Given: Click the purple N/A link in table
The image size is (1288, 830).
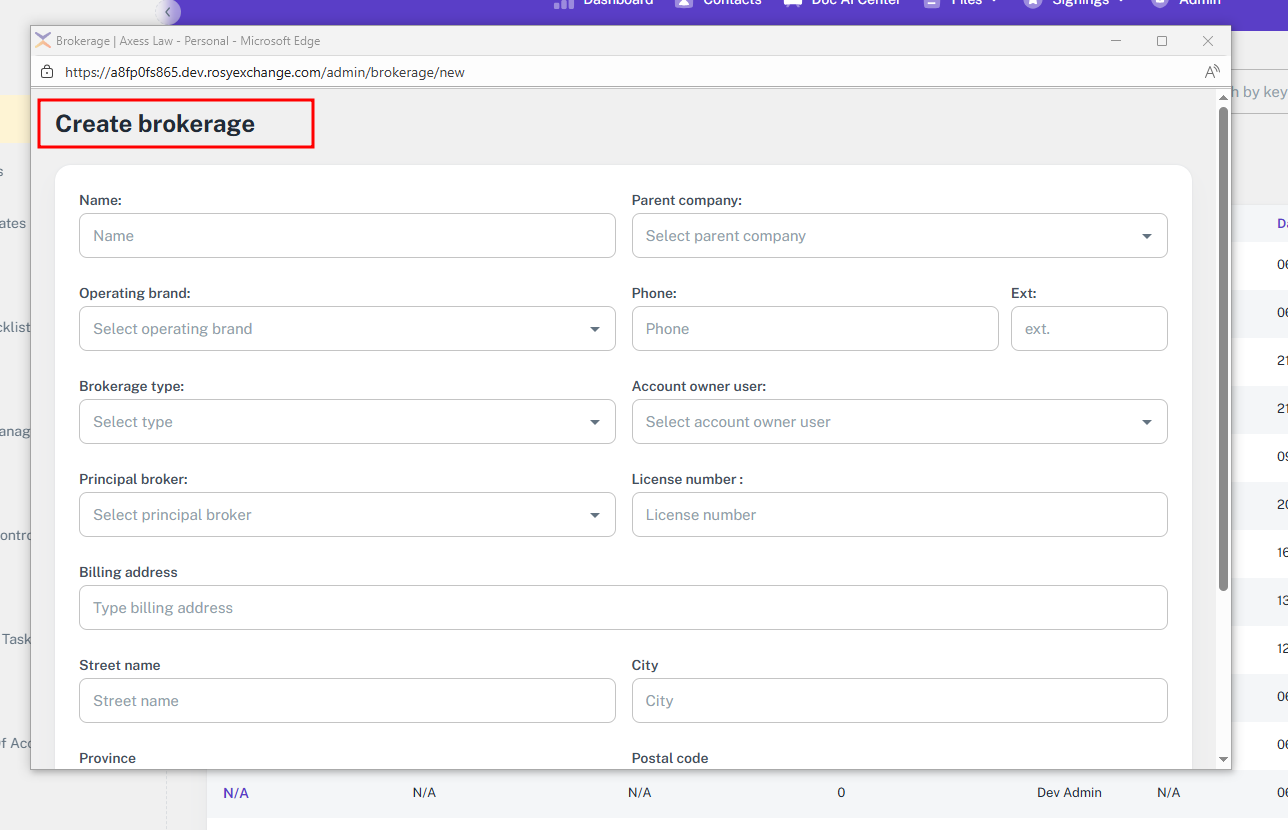Looking at the screenshot, I should tap(236, 793).
